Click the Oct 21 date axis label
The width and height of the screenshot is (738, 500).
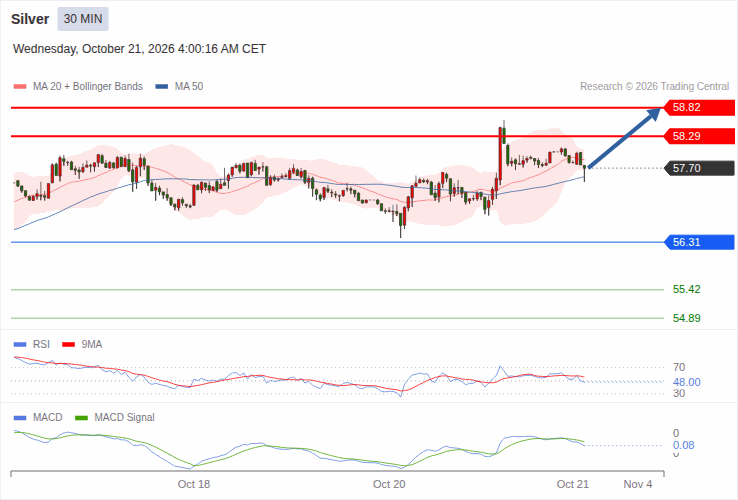[573, 484]
